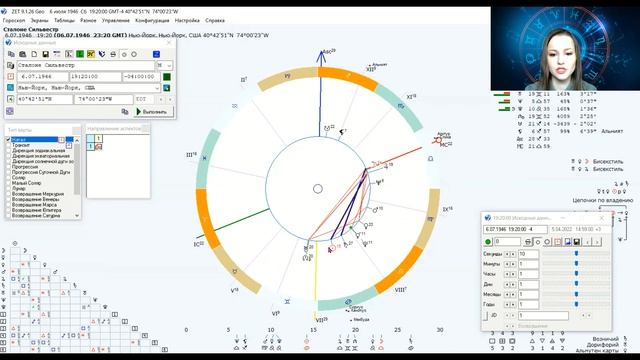Open the dropdown right of the name field
Screen dimensions: 640x360
169,65
